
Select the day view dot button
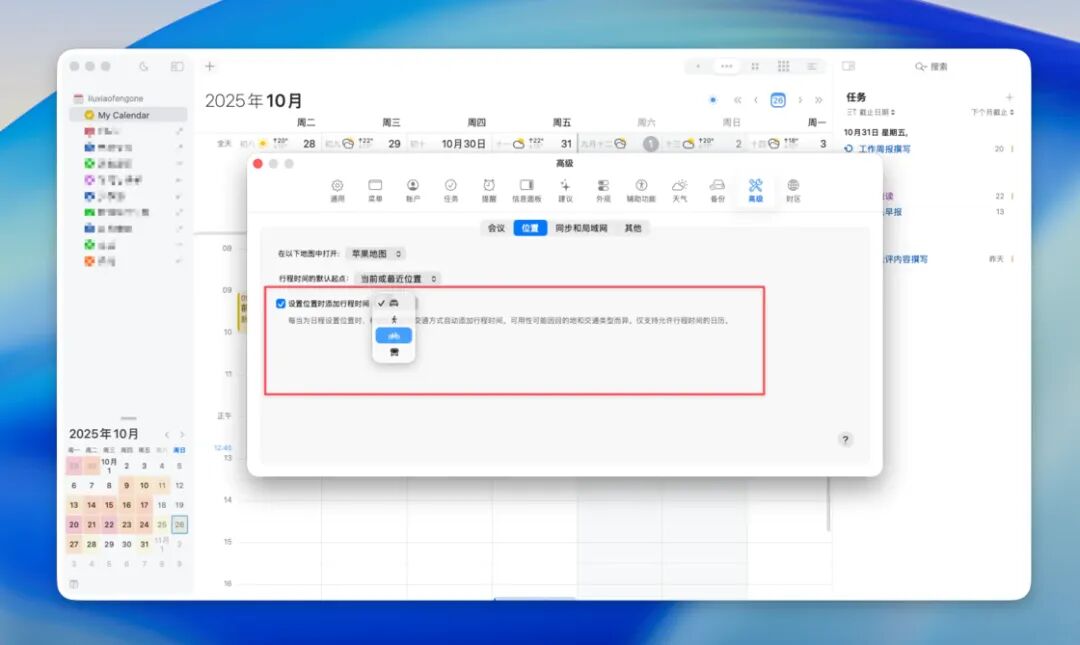[698, 66]
